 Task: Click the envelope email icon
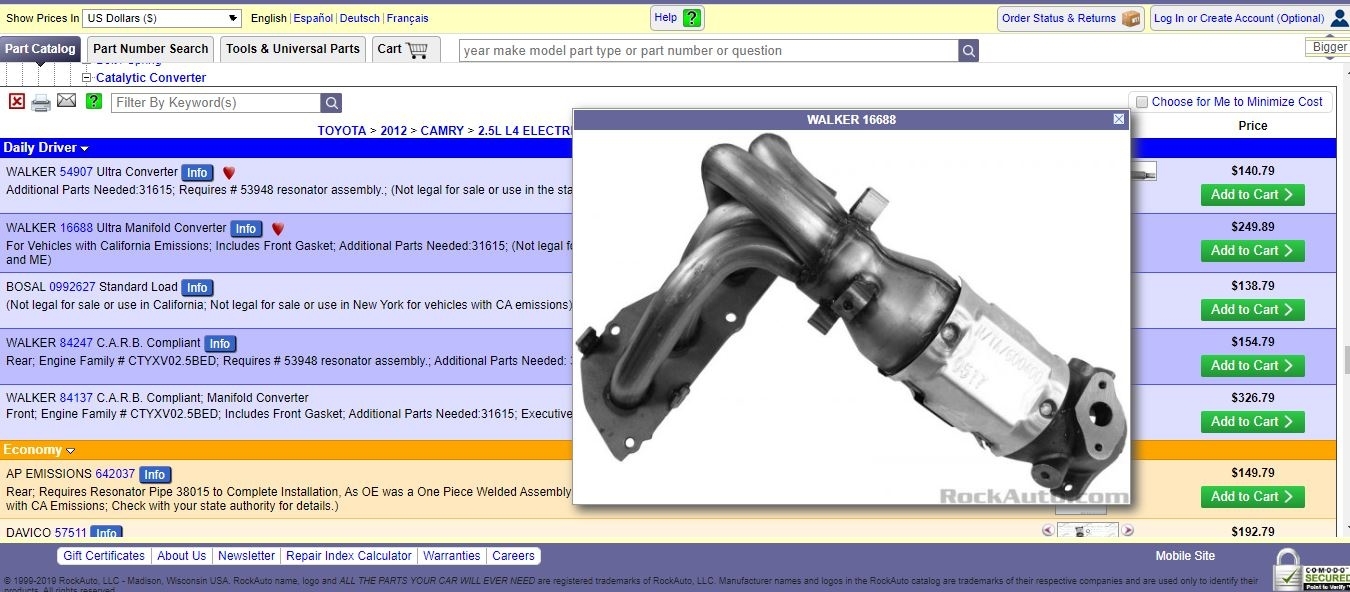66,101
